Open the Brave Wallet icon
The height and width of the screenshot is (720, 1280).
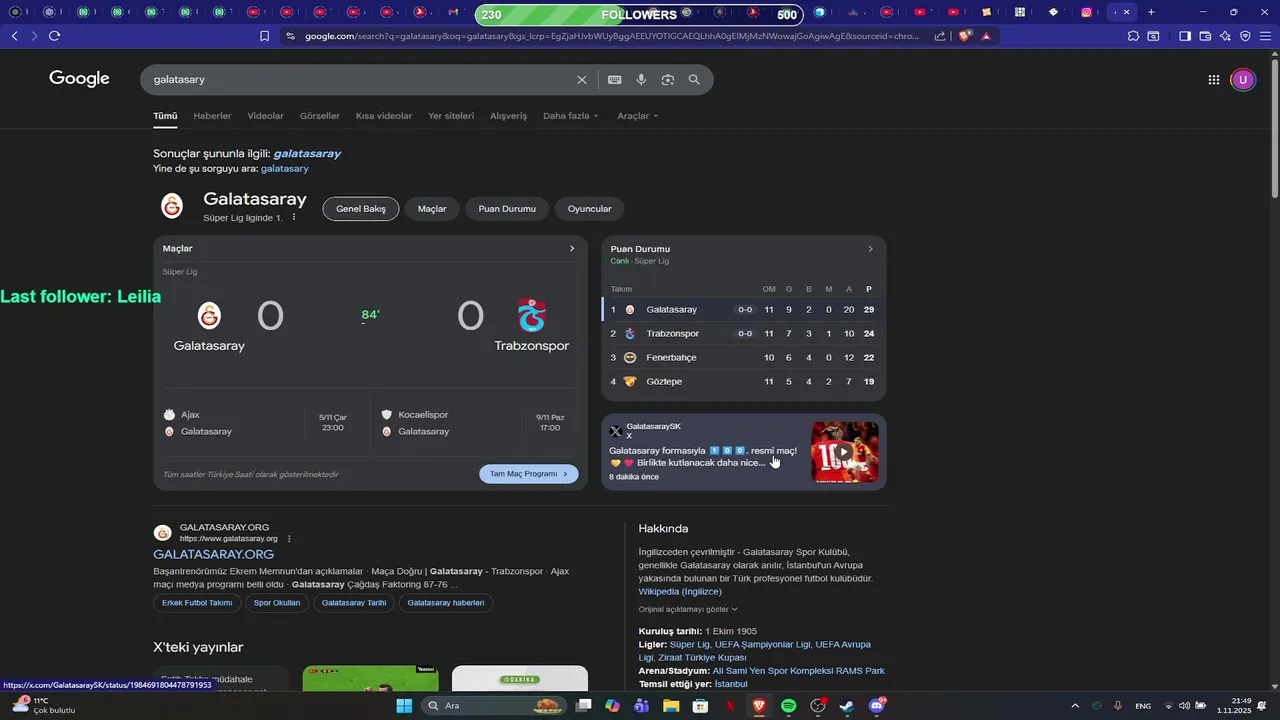(x=1205, y=36)
